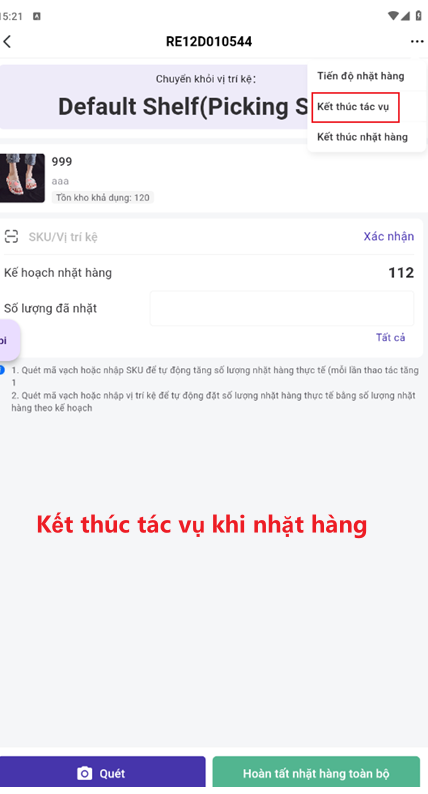Tap the Default Shelf location banner
This screenshot has height=794, width=428.
153,96
